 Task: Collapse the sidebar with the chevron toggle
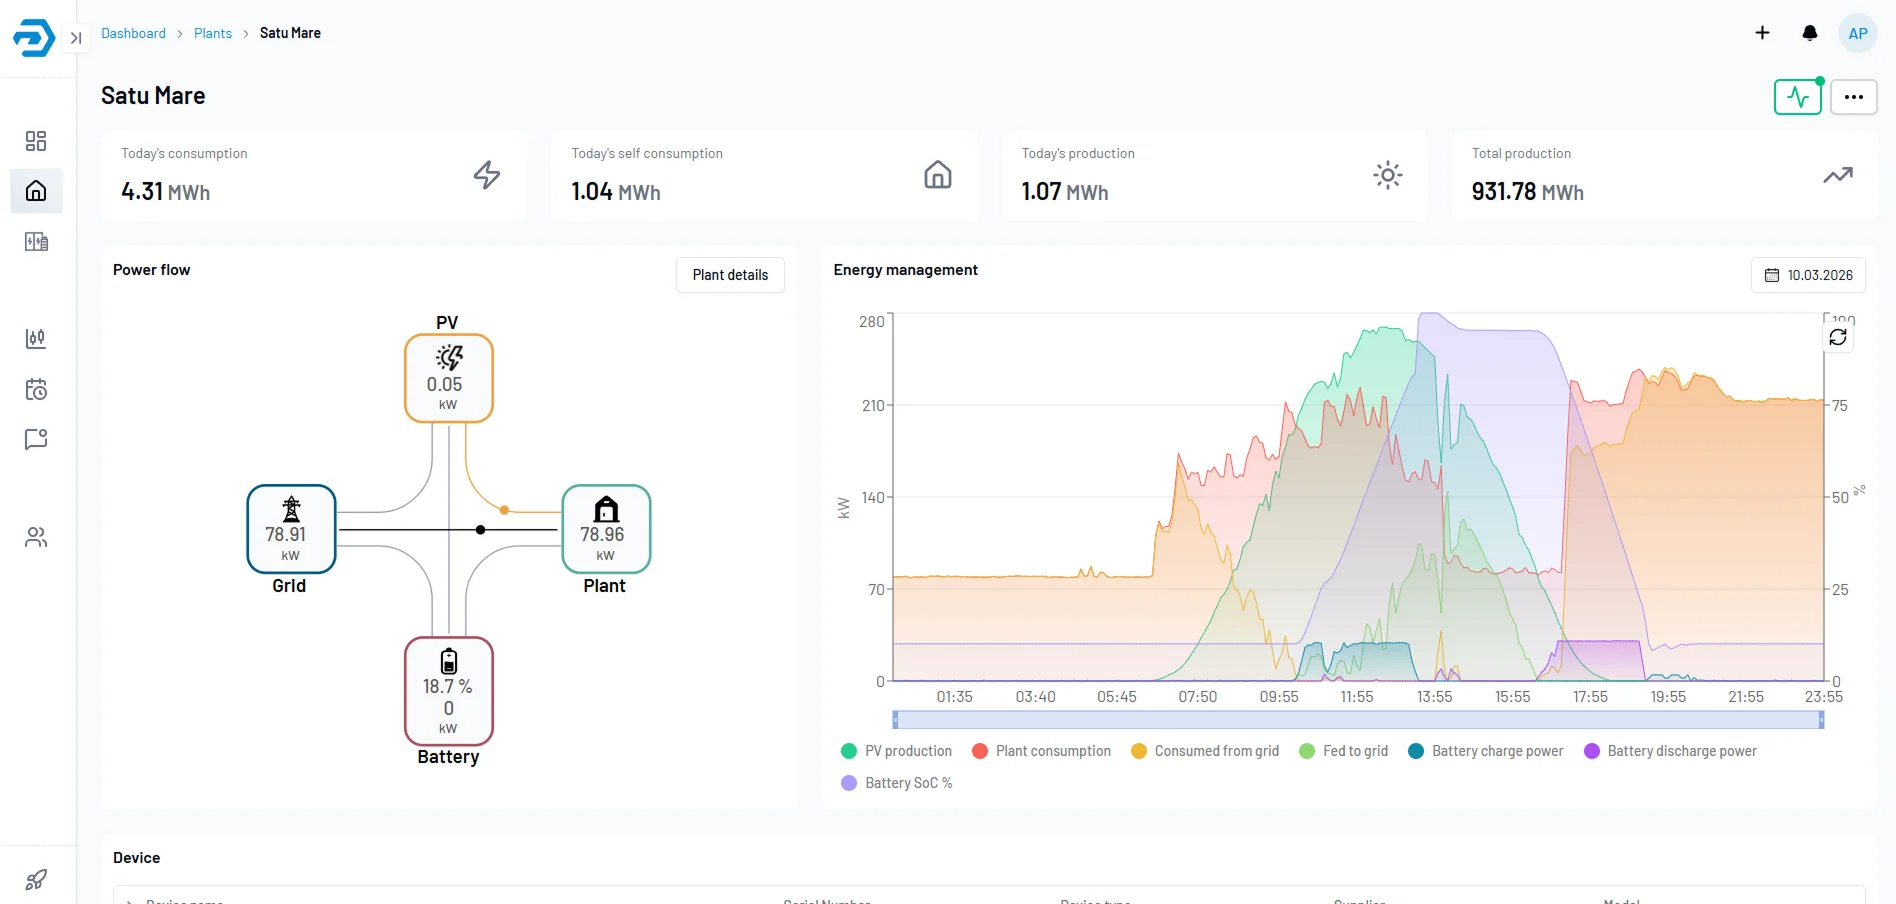pyautogui.click(x=75, y=37)
